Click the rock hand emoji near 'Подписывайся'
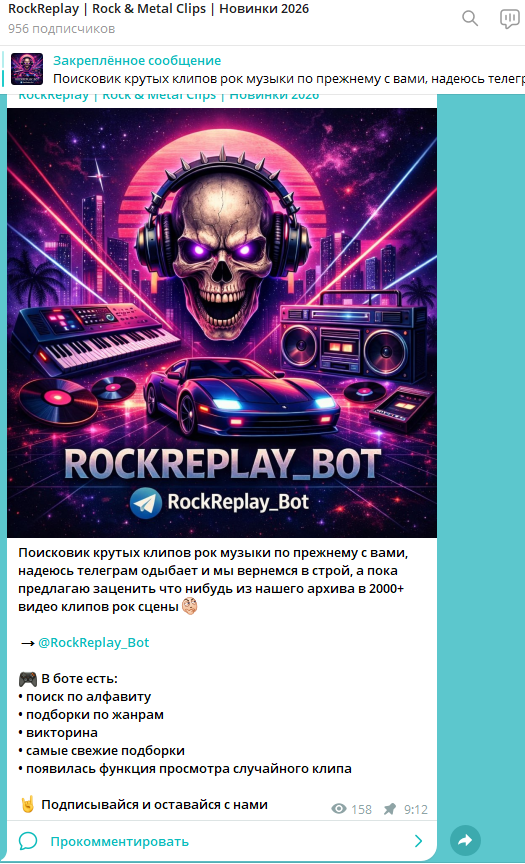 tap(28, 804)
